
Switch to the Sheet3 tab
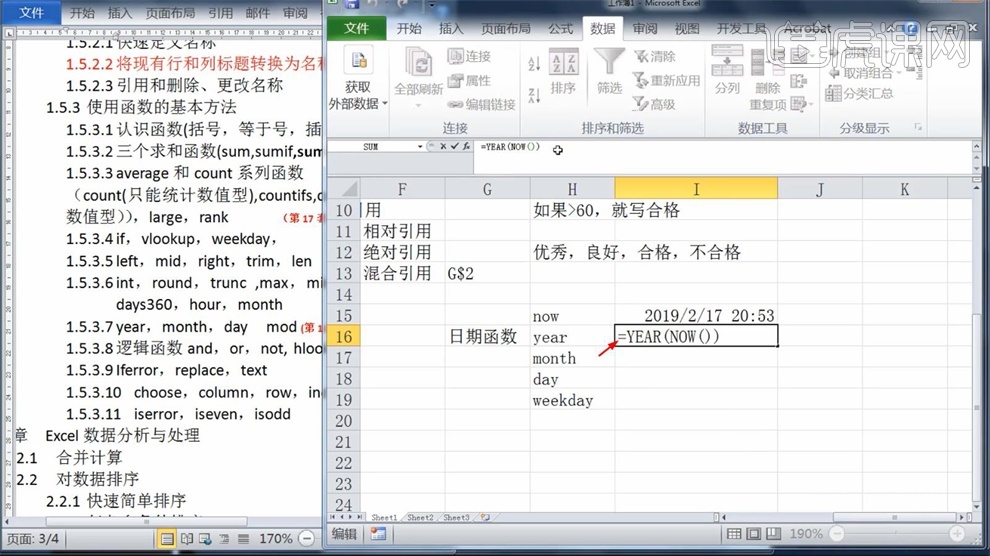tap(456, 518)
